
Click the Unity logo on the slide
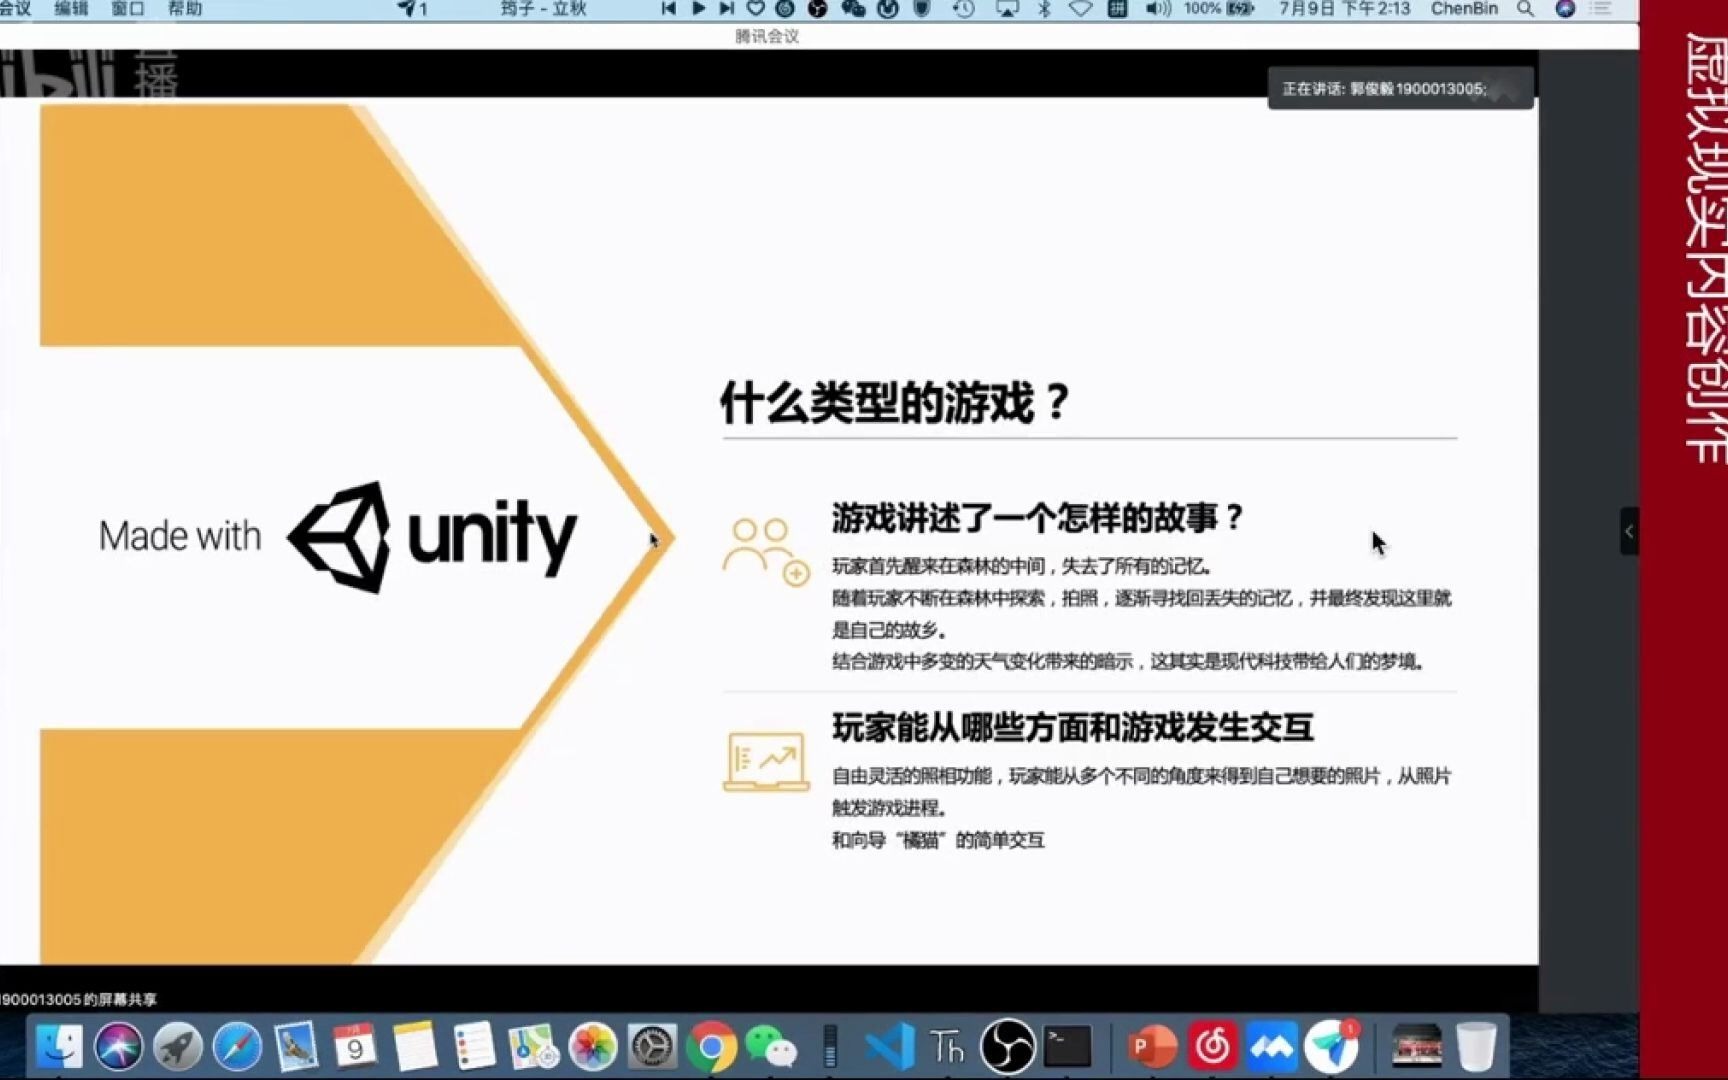coord(432,537)
